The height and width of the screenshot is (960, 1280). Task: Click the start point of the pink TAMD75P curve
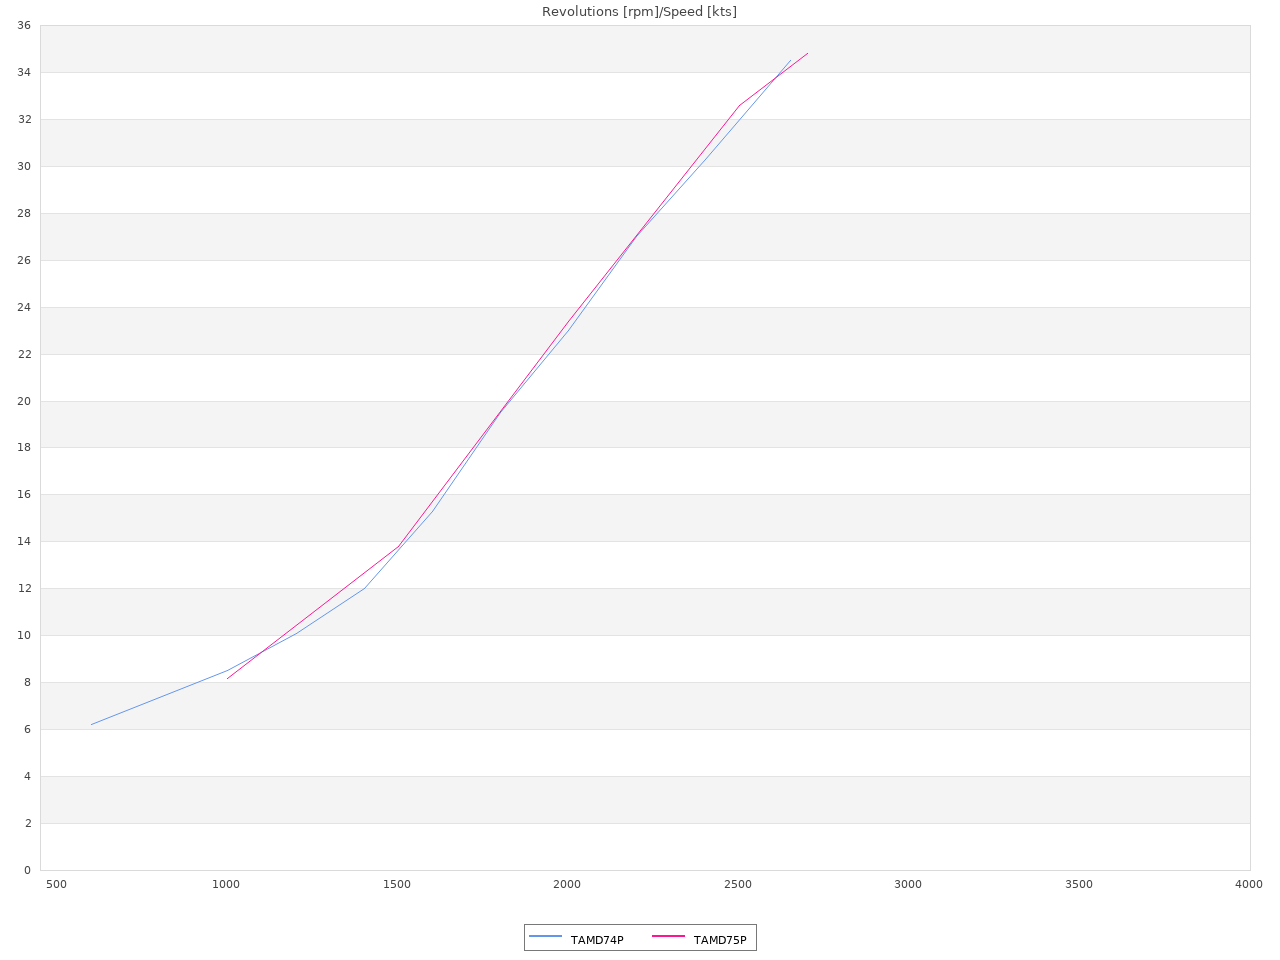click(227, 678)
